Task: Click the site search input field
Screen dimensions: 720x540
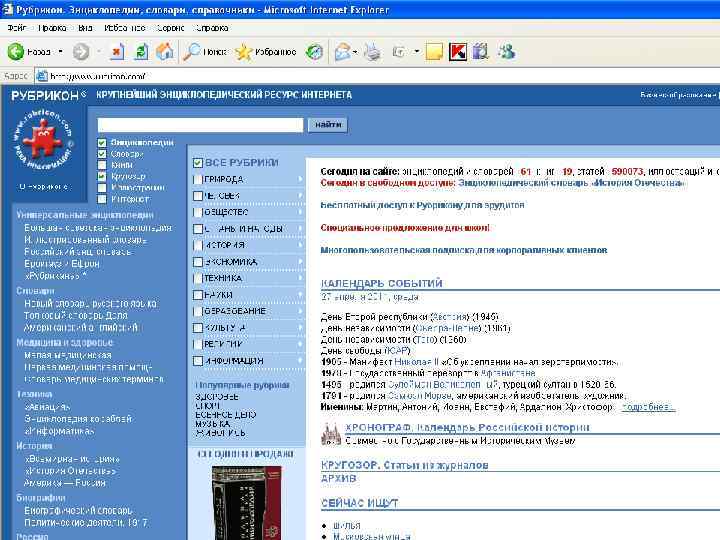Action: (200, 124)
